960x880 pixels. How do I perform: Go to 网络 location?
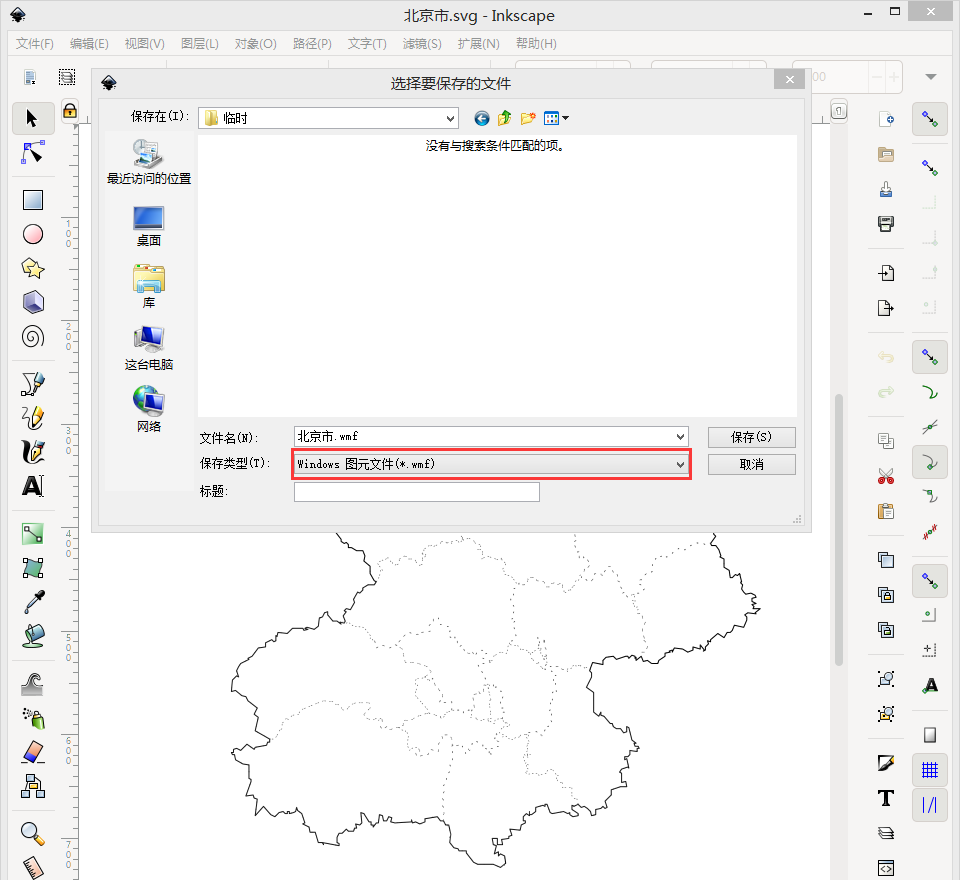point(149,409)
